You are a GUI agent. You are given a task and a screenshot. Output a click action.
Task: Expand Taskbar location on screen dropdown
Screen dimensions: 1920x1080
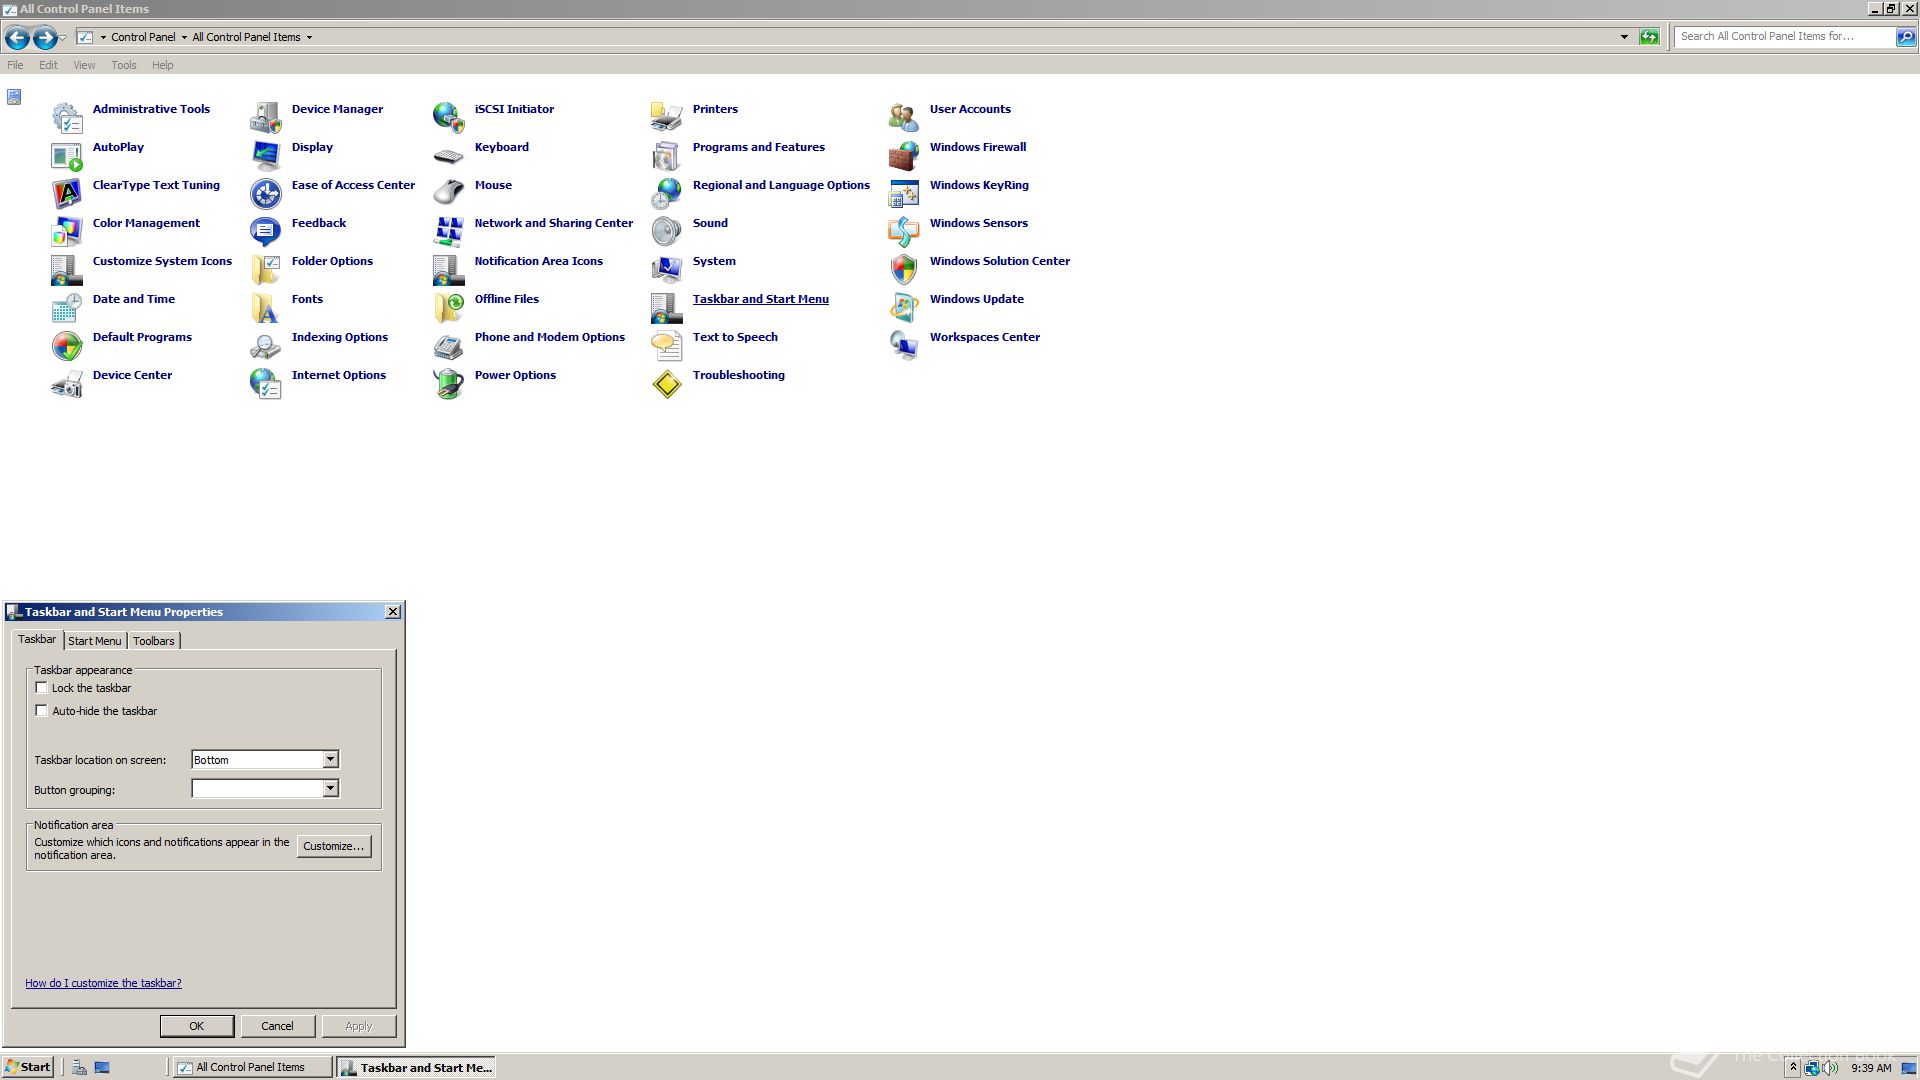click(330, 760)
